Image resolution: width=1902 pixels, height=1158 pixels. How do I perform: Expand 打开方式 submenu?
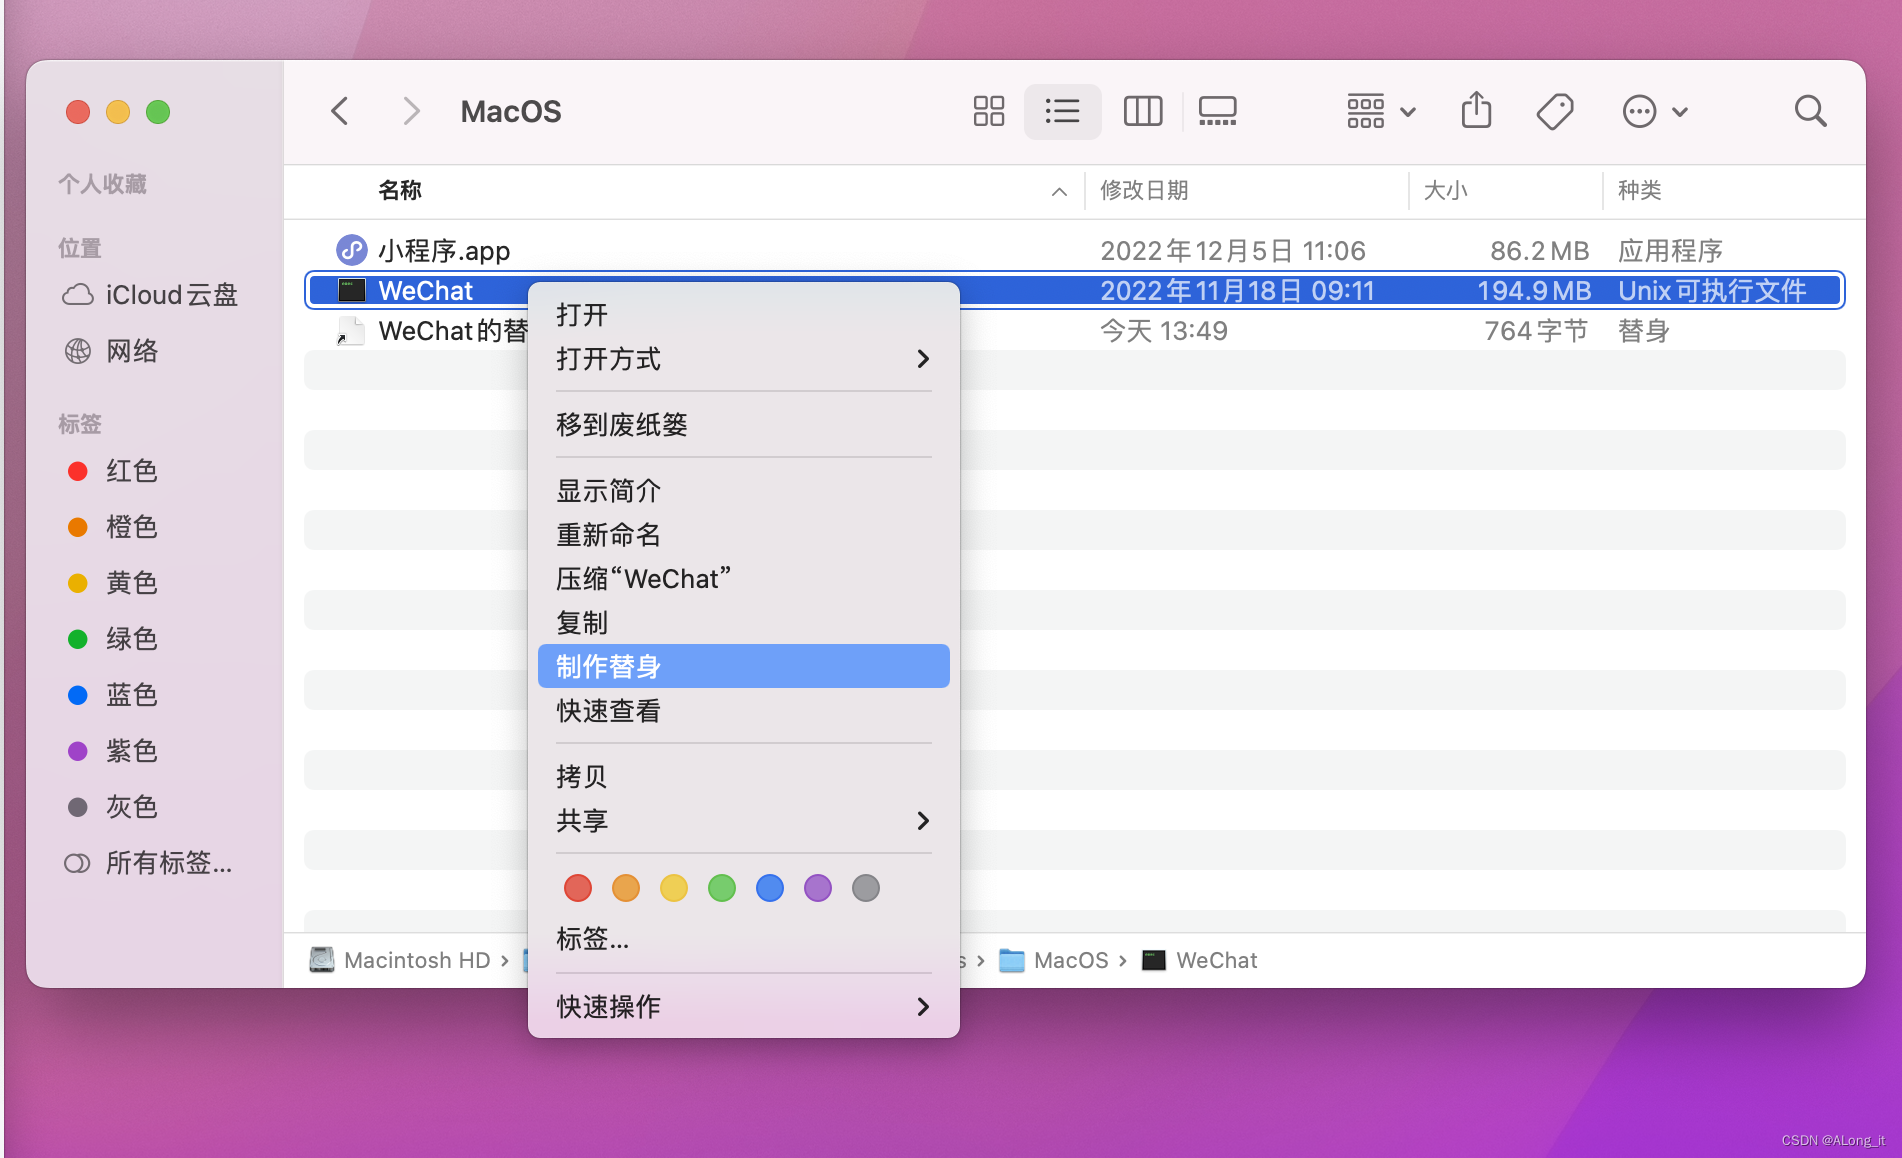point(743,359)
